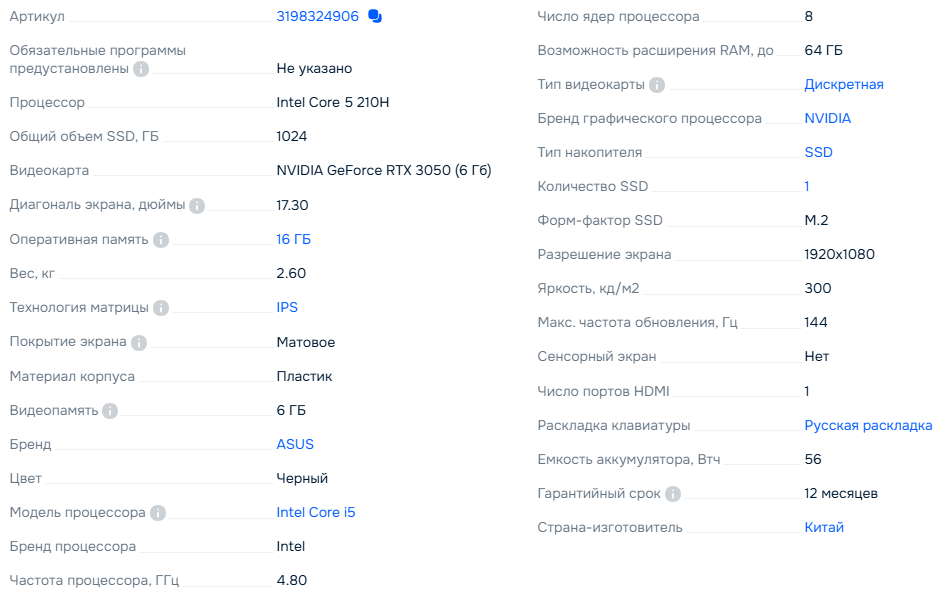Image resolution: width=942 pixels, height=597 pixels.
Task: Open the Китай country link
Action: coord(824,527)
